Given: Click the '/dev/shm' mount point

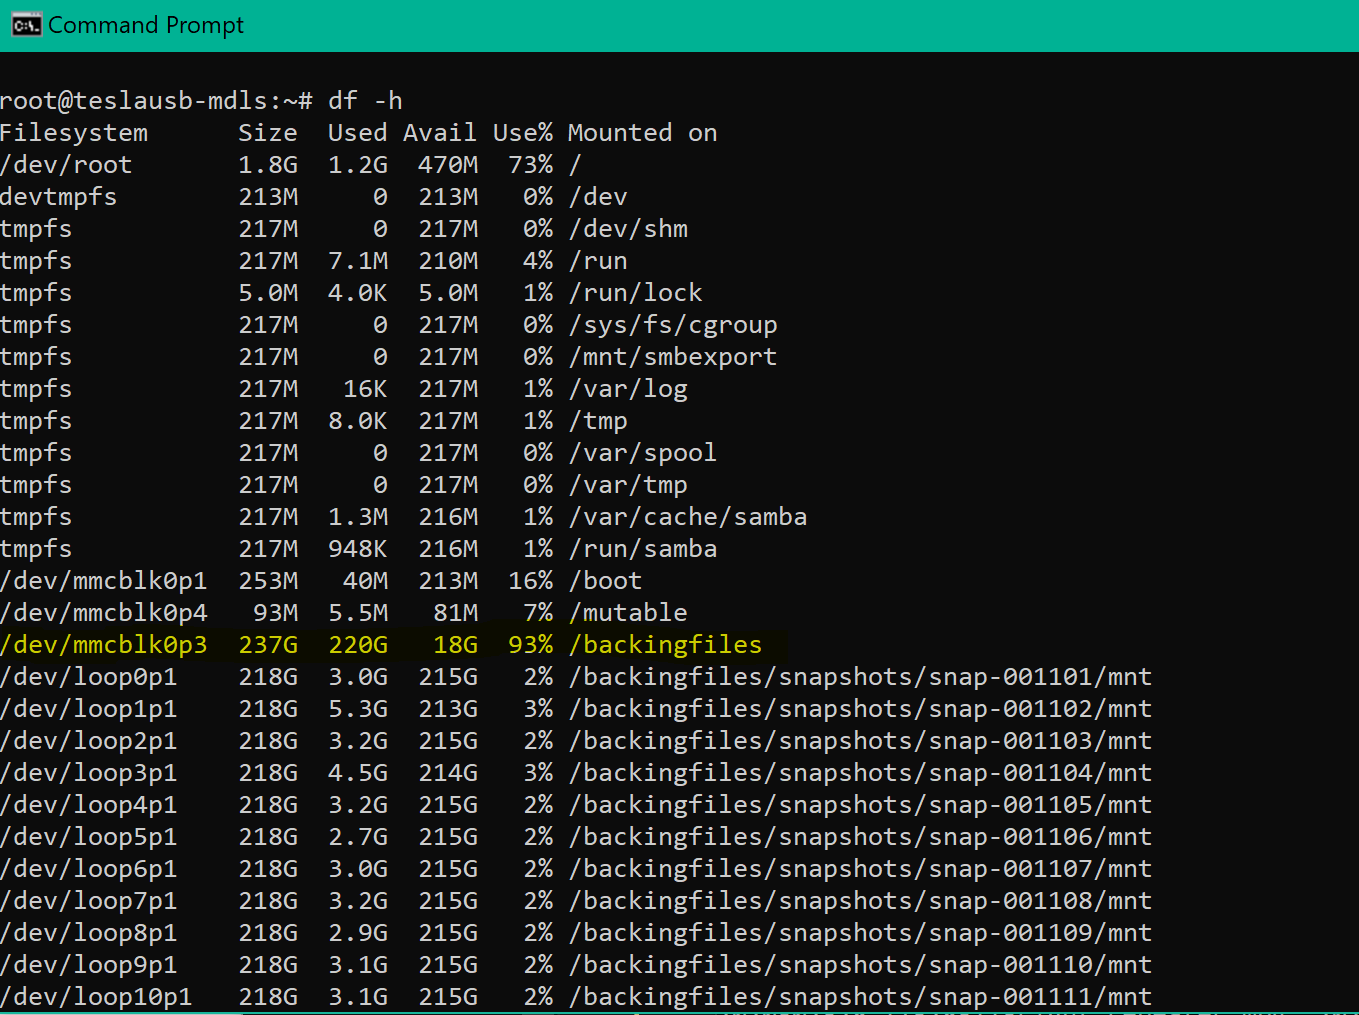Looking at the screenshot, I should point(628,229).
